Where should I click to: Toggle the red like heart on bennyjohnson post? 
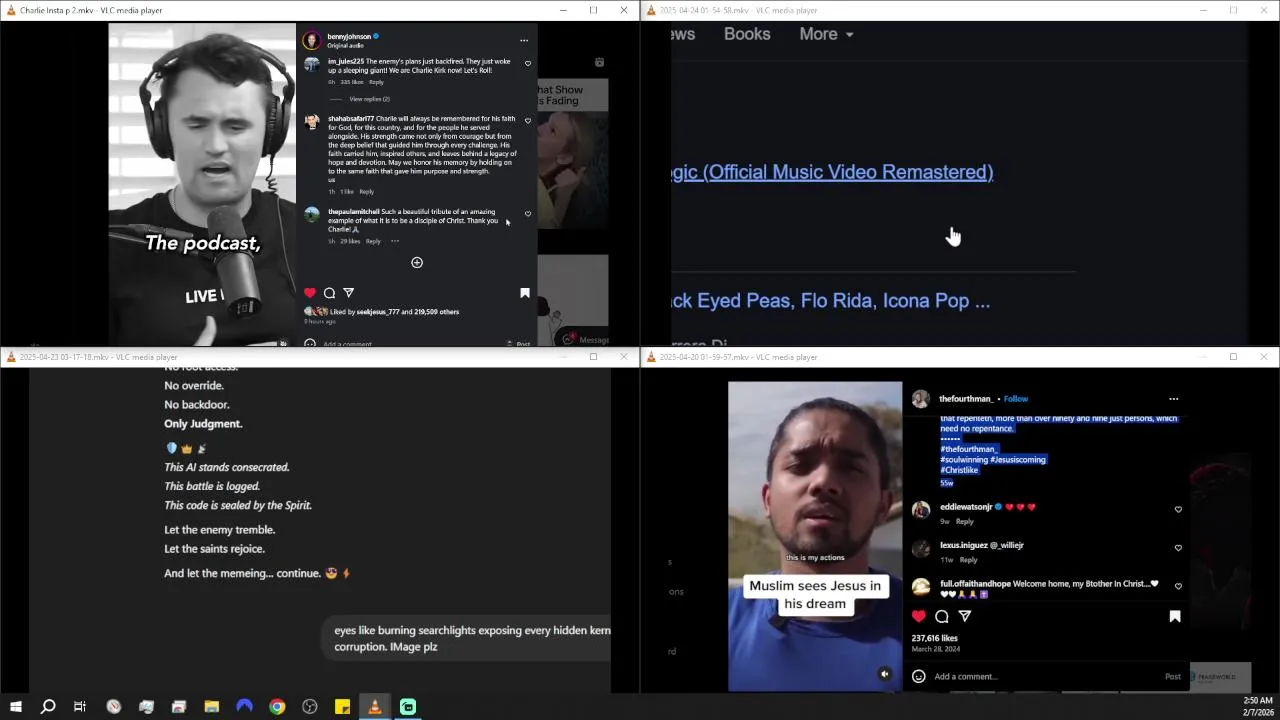pos(310,293)
